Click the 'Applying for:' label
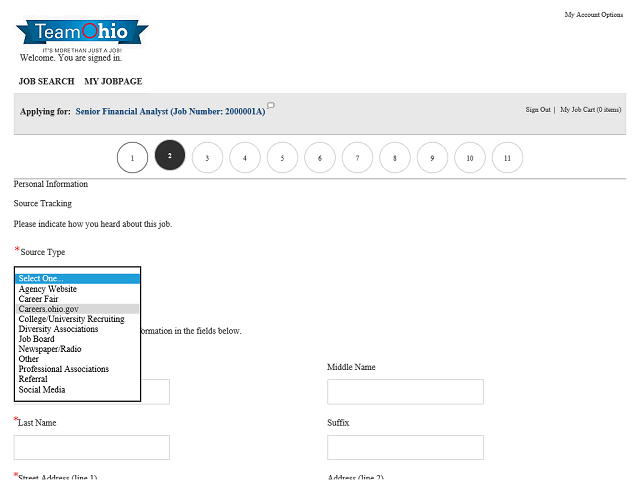 (x=45, y=111)
